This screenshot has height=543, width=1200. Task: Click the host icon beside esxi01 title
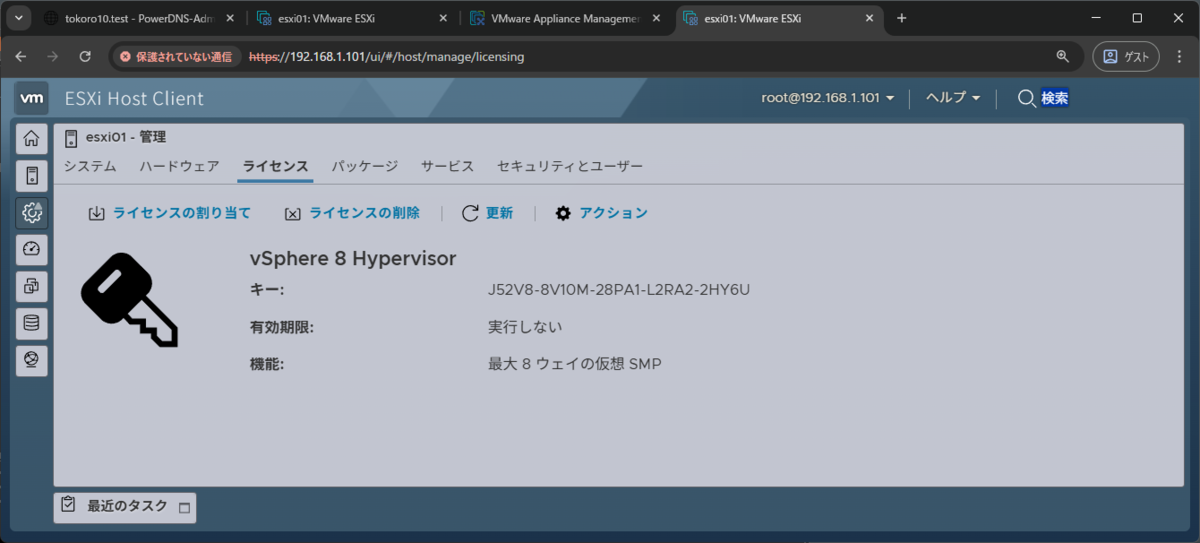[71, 138]
